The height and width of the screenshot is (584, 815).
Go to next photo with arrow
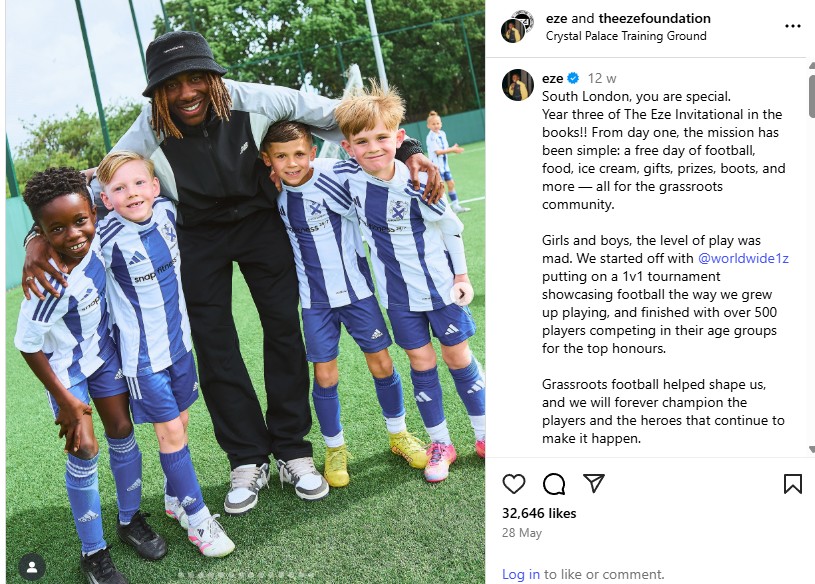(x=462, y=295)
